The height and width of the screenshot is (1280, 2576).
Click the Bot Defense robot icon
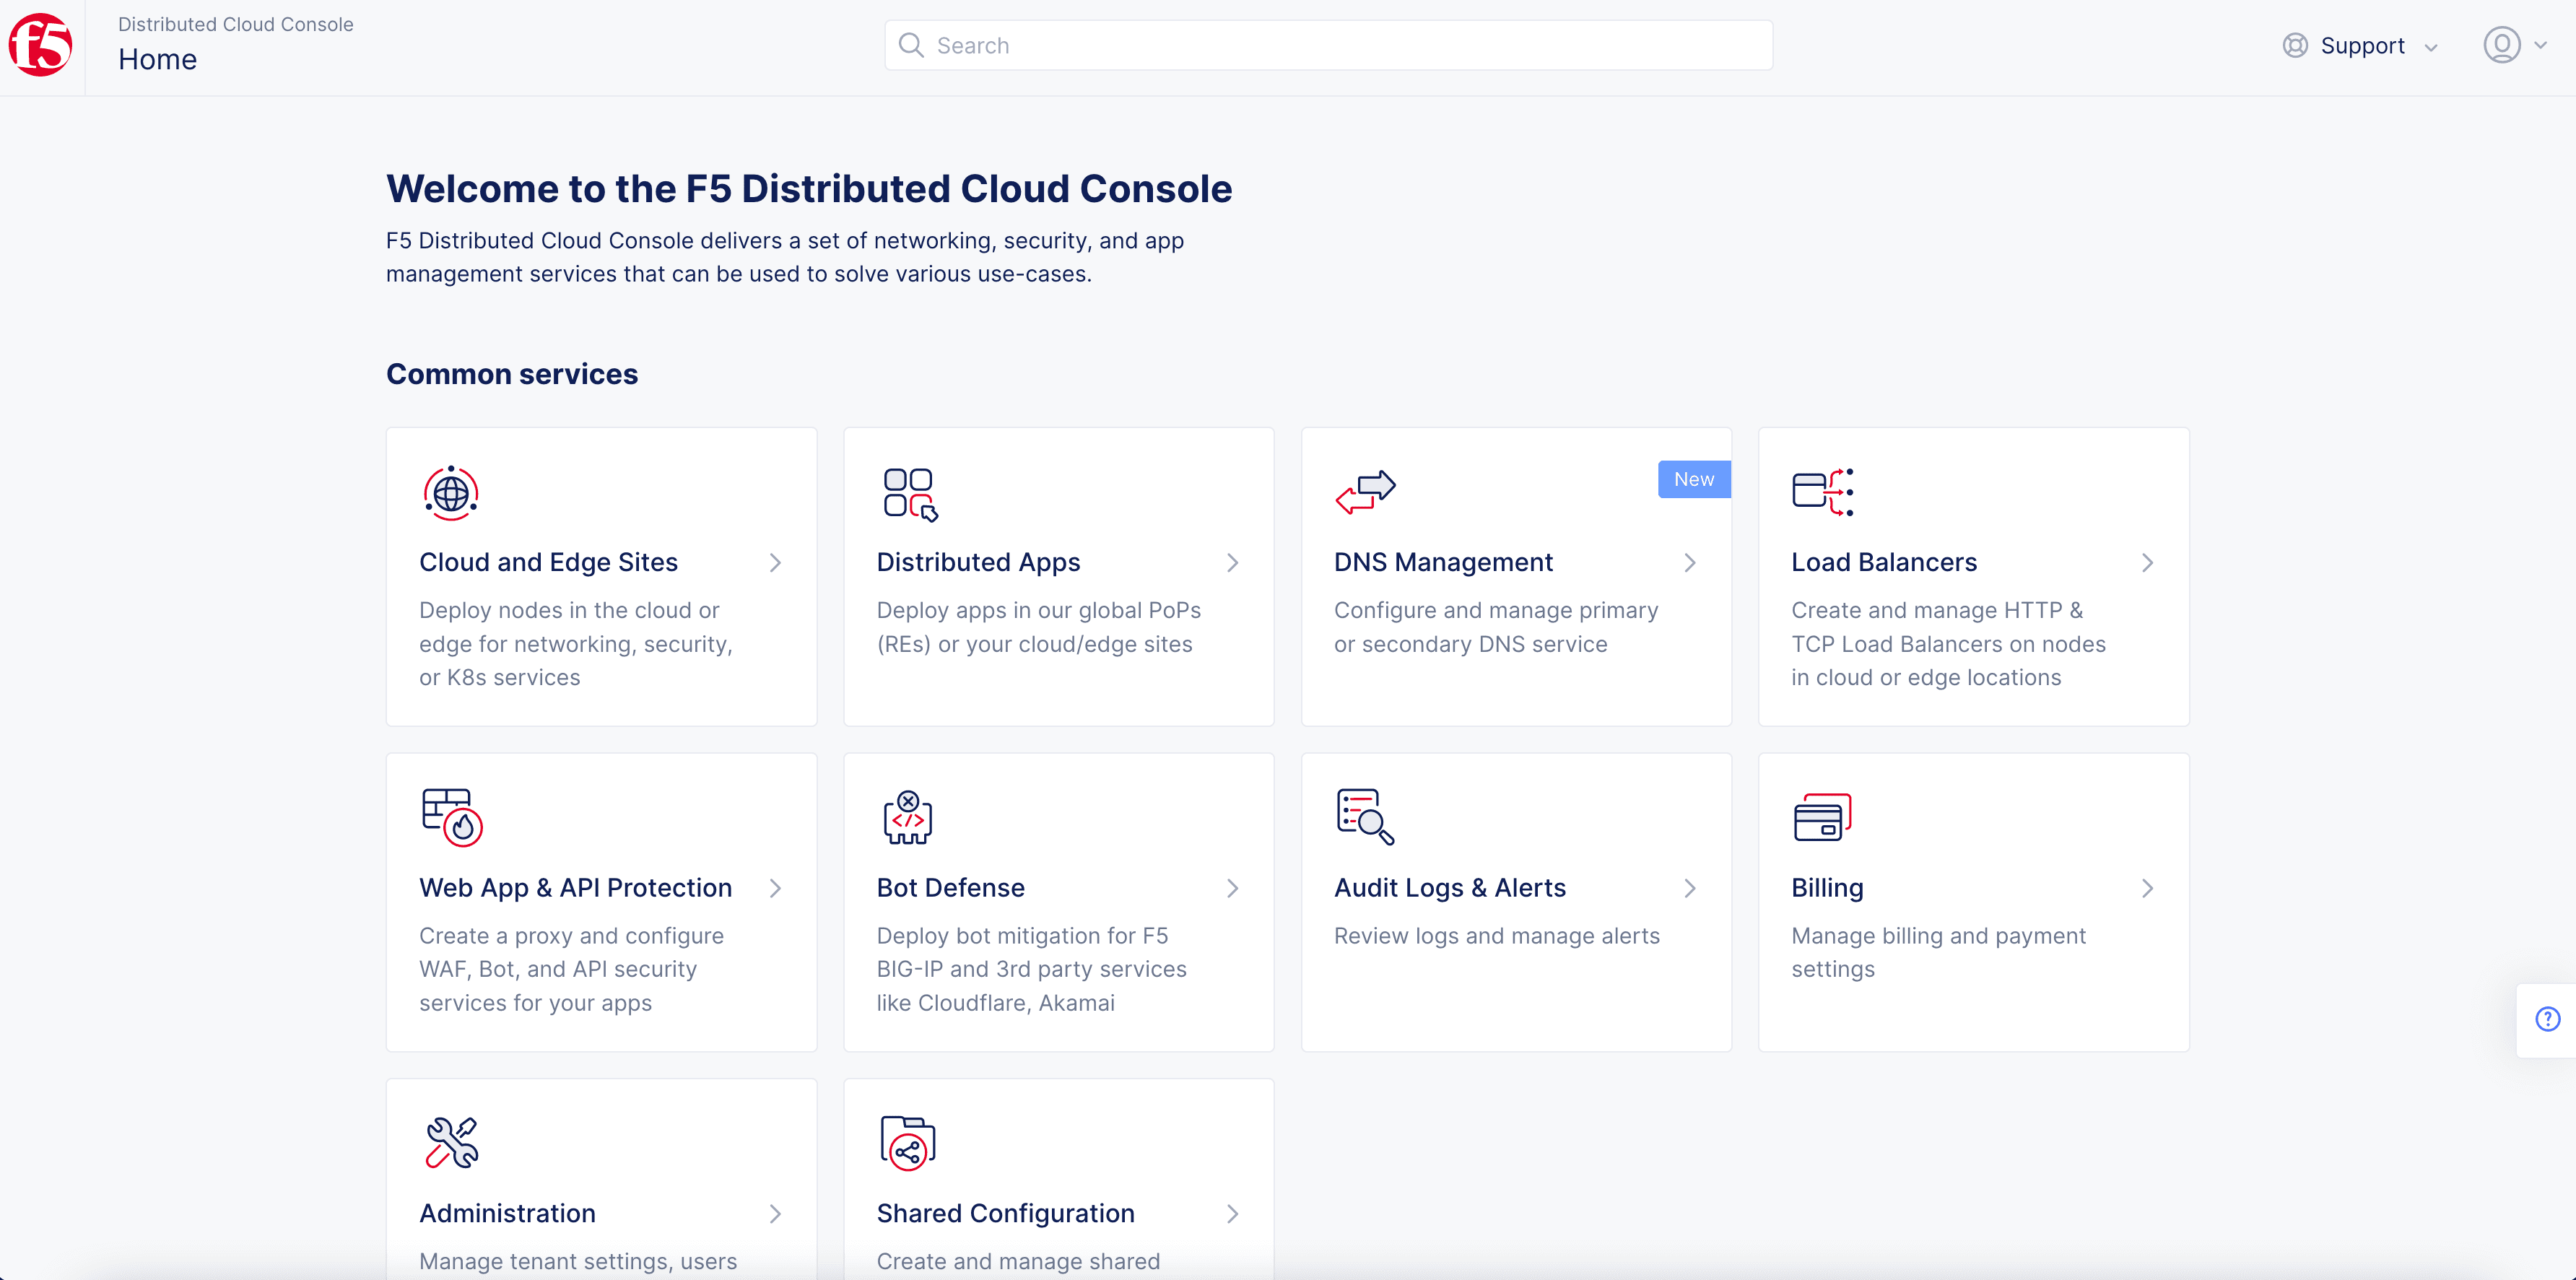[907, 817]
